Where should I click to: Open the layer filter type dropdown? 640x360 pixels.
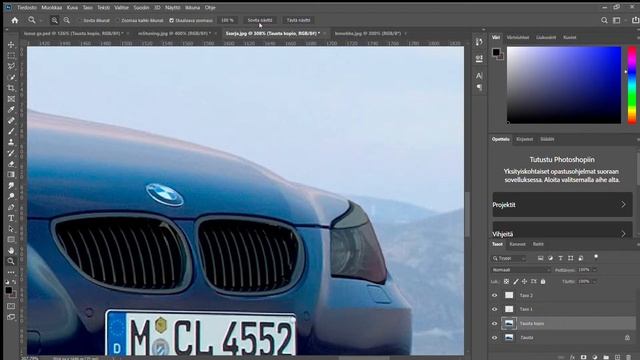click(509, 258)
